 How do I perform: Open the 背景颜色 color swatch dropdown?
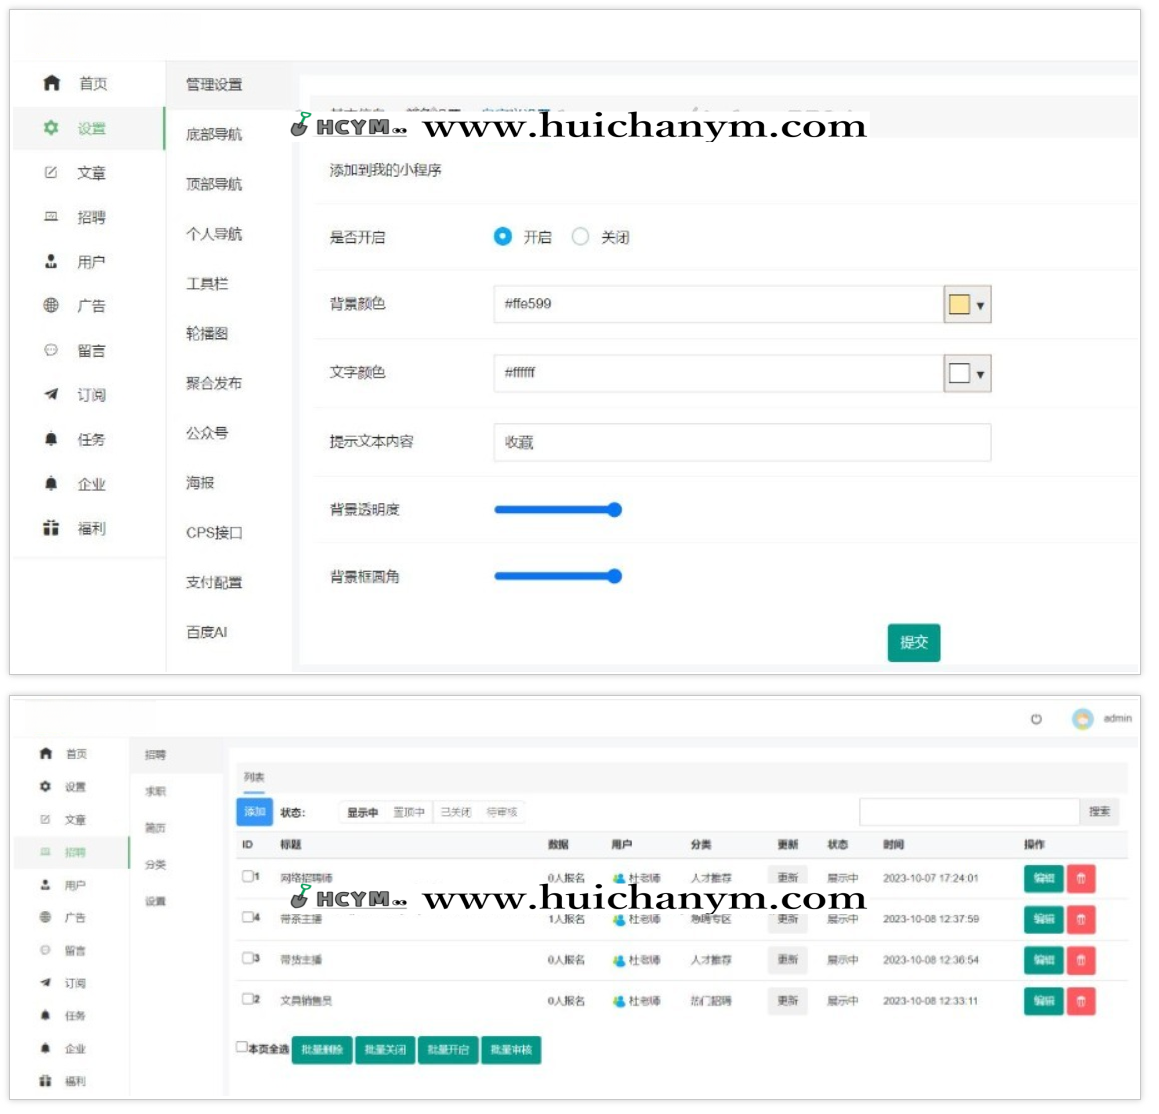tap(967, 304)
